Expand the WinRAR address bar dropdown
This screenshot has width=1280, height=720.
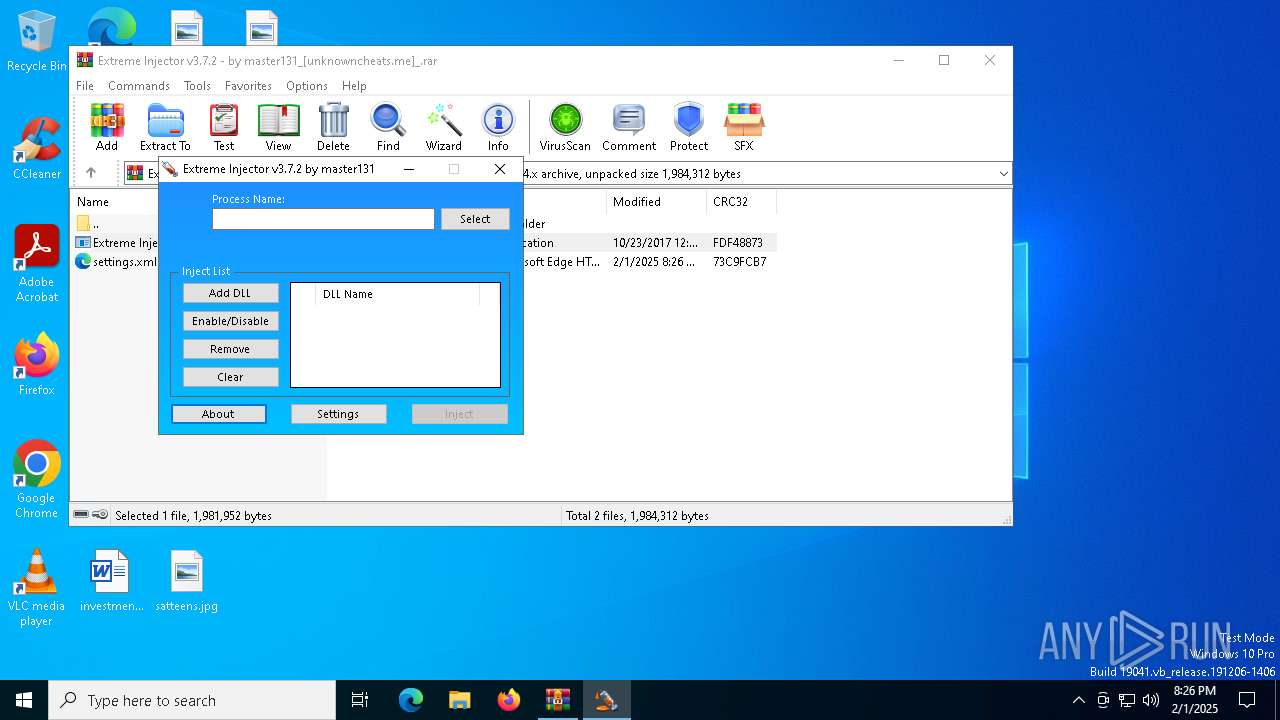point(1003,174)
